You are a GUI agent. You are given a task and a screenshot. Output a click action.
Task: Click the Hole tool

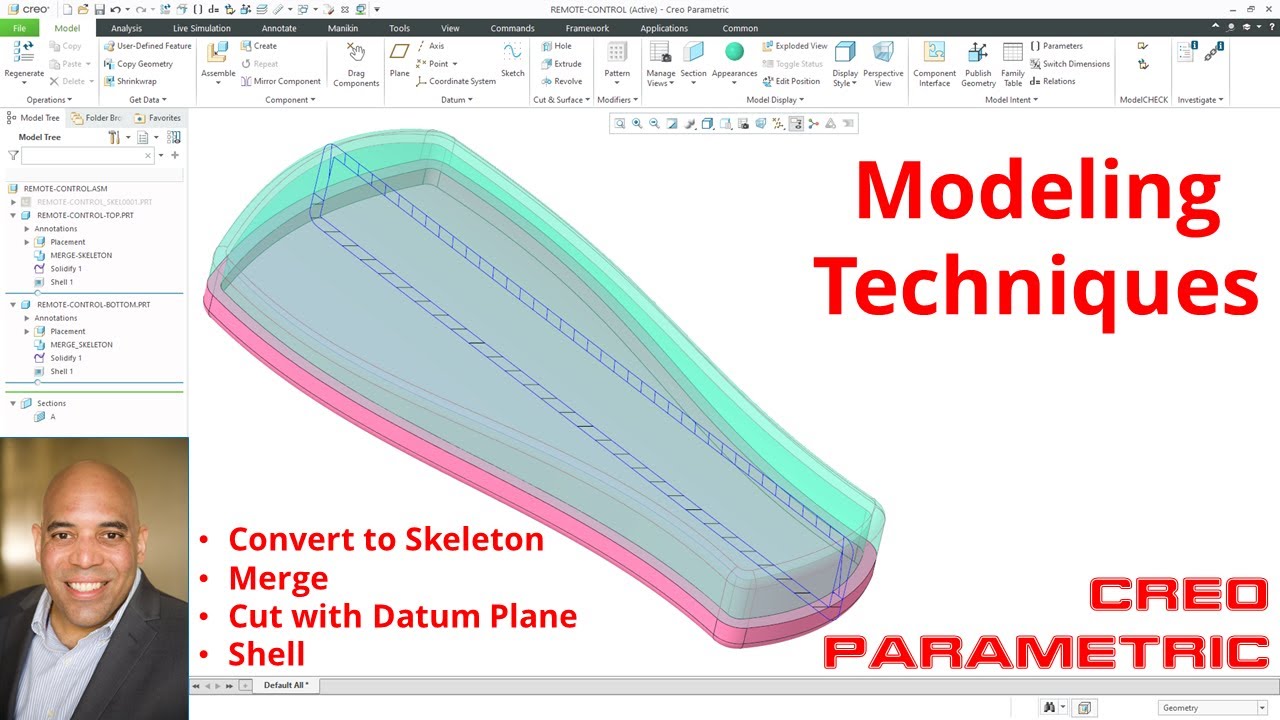[x=556, y=46]
